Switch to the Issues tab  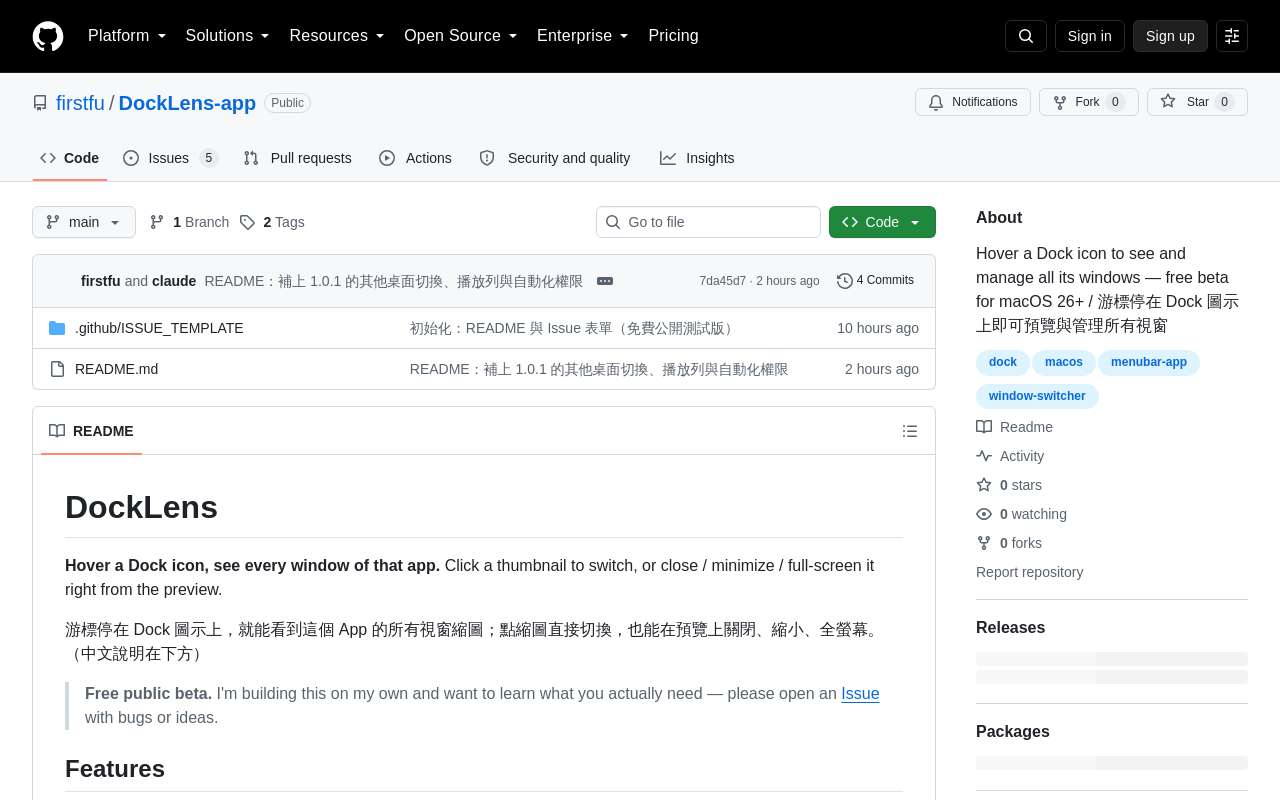pyautogui.click(x=170, y=158)
